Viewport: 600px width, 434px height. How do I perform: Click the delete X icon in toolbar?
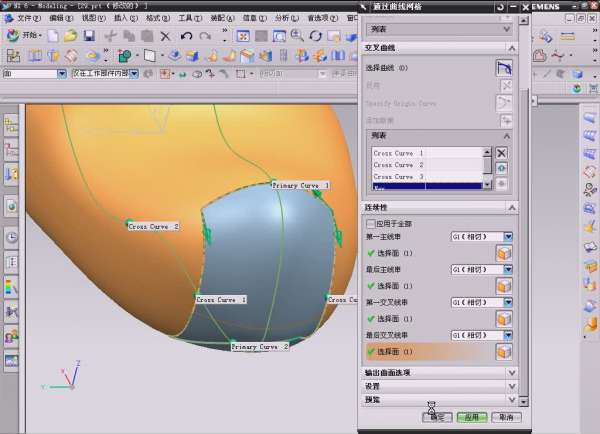point(166,36)
